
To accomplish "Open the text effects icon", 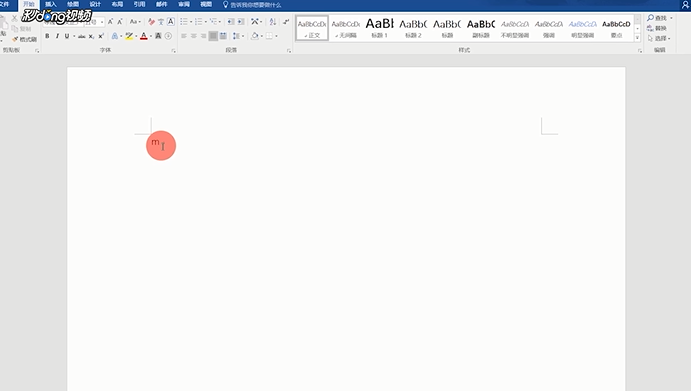I will (115, 36).
